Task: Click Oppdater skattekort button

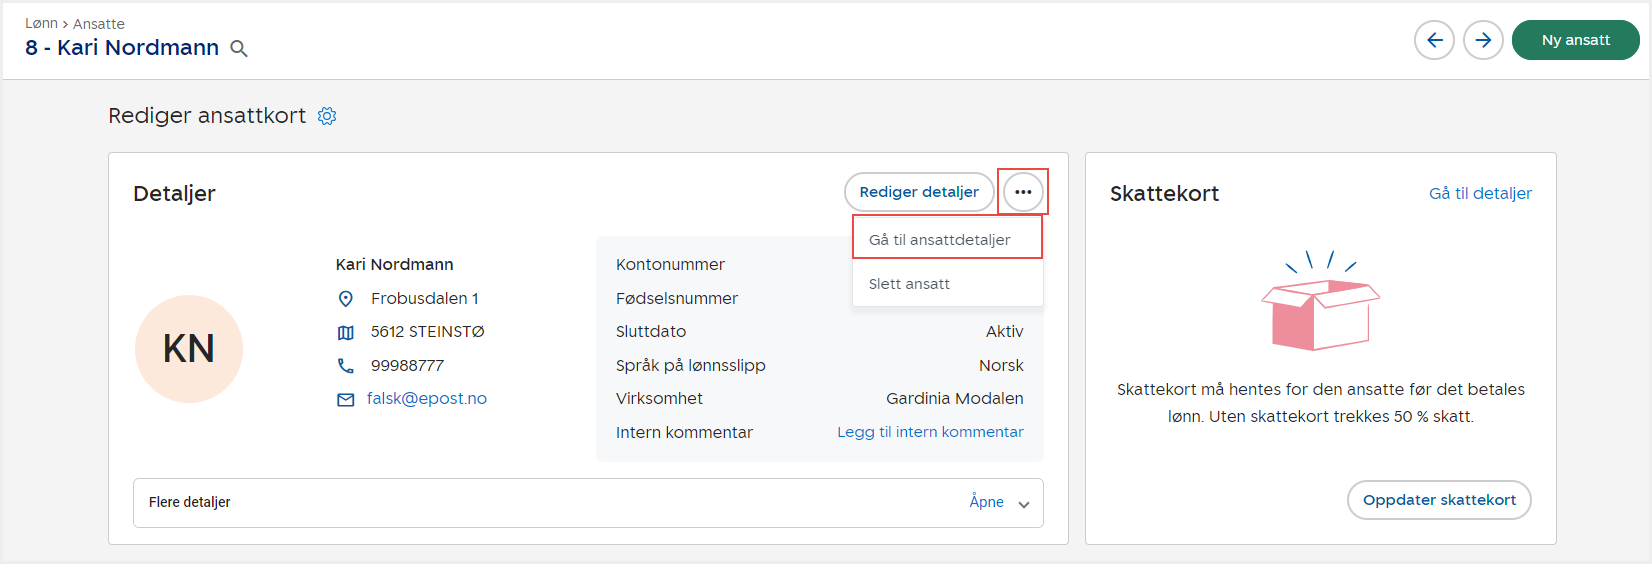Action: (x=1439, y=500)
